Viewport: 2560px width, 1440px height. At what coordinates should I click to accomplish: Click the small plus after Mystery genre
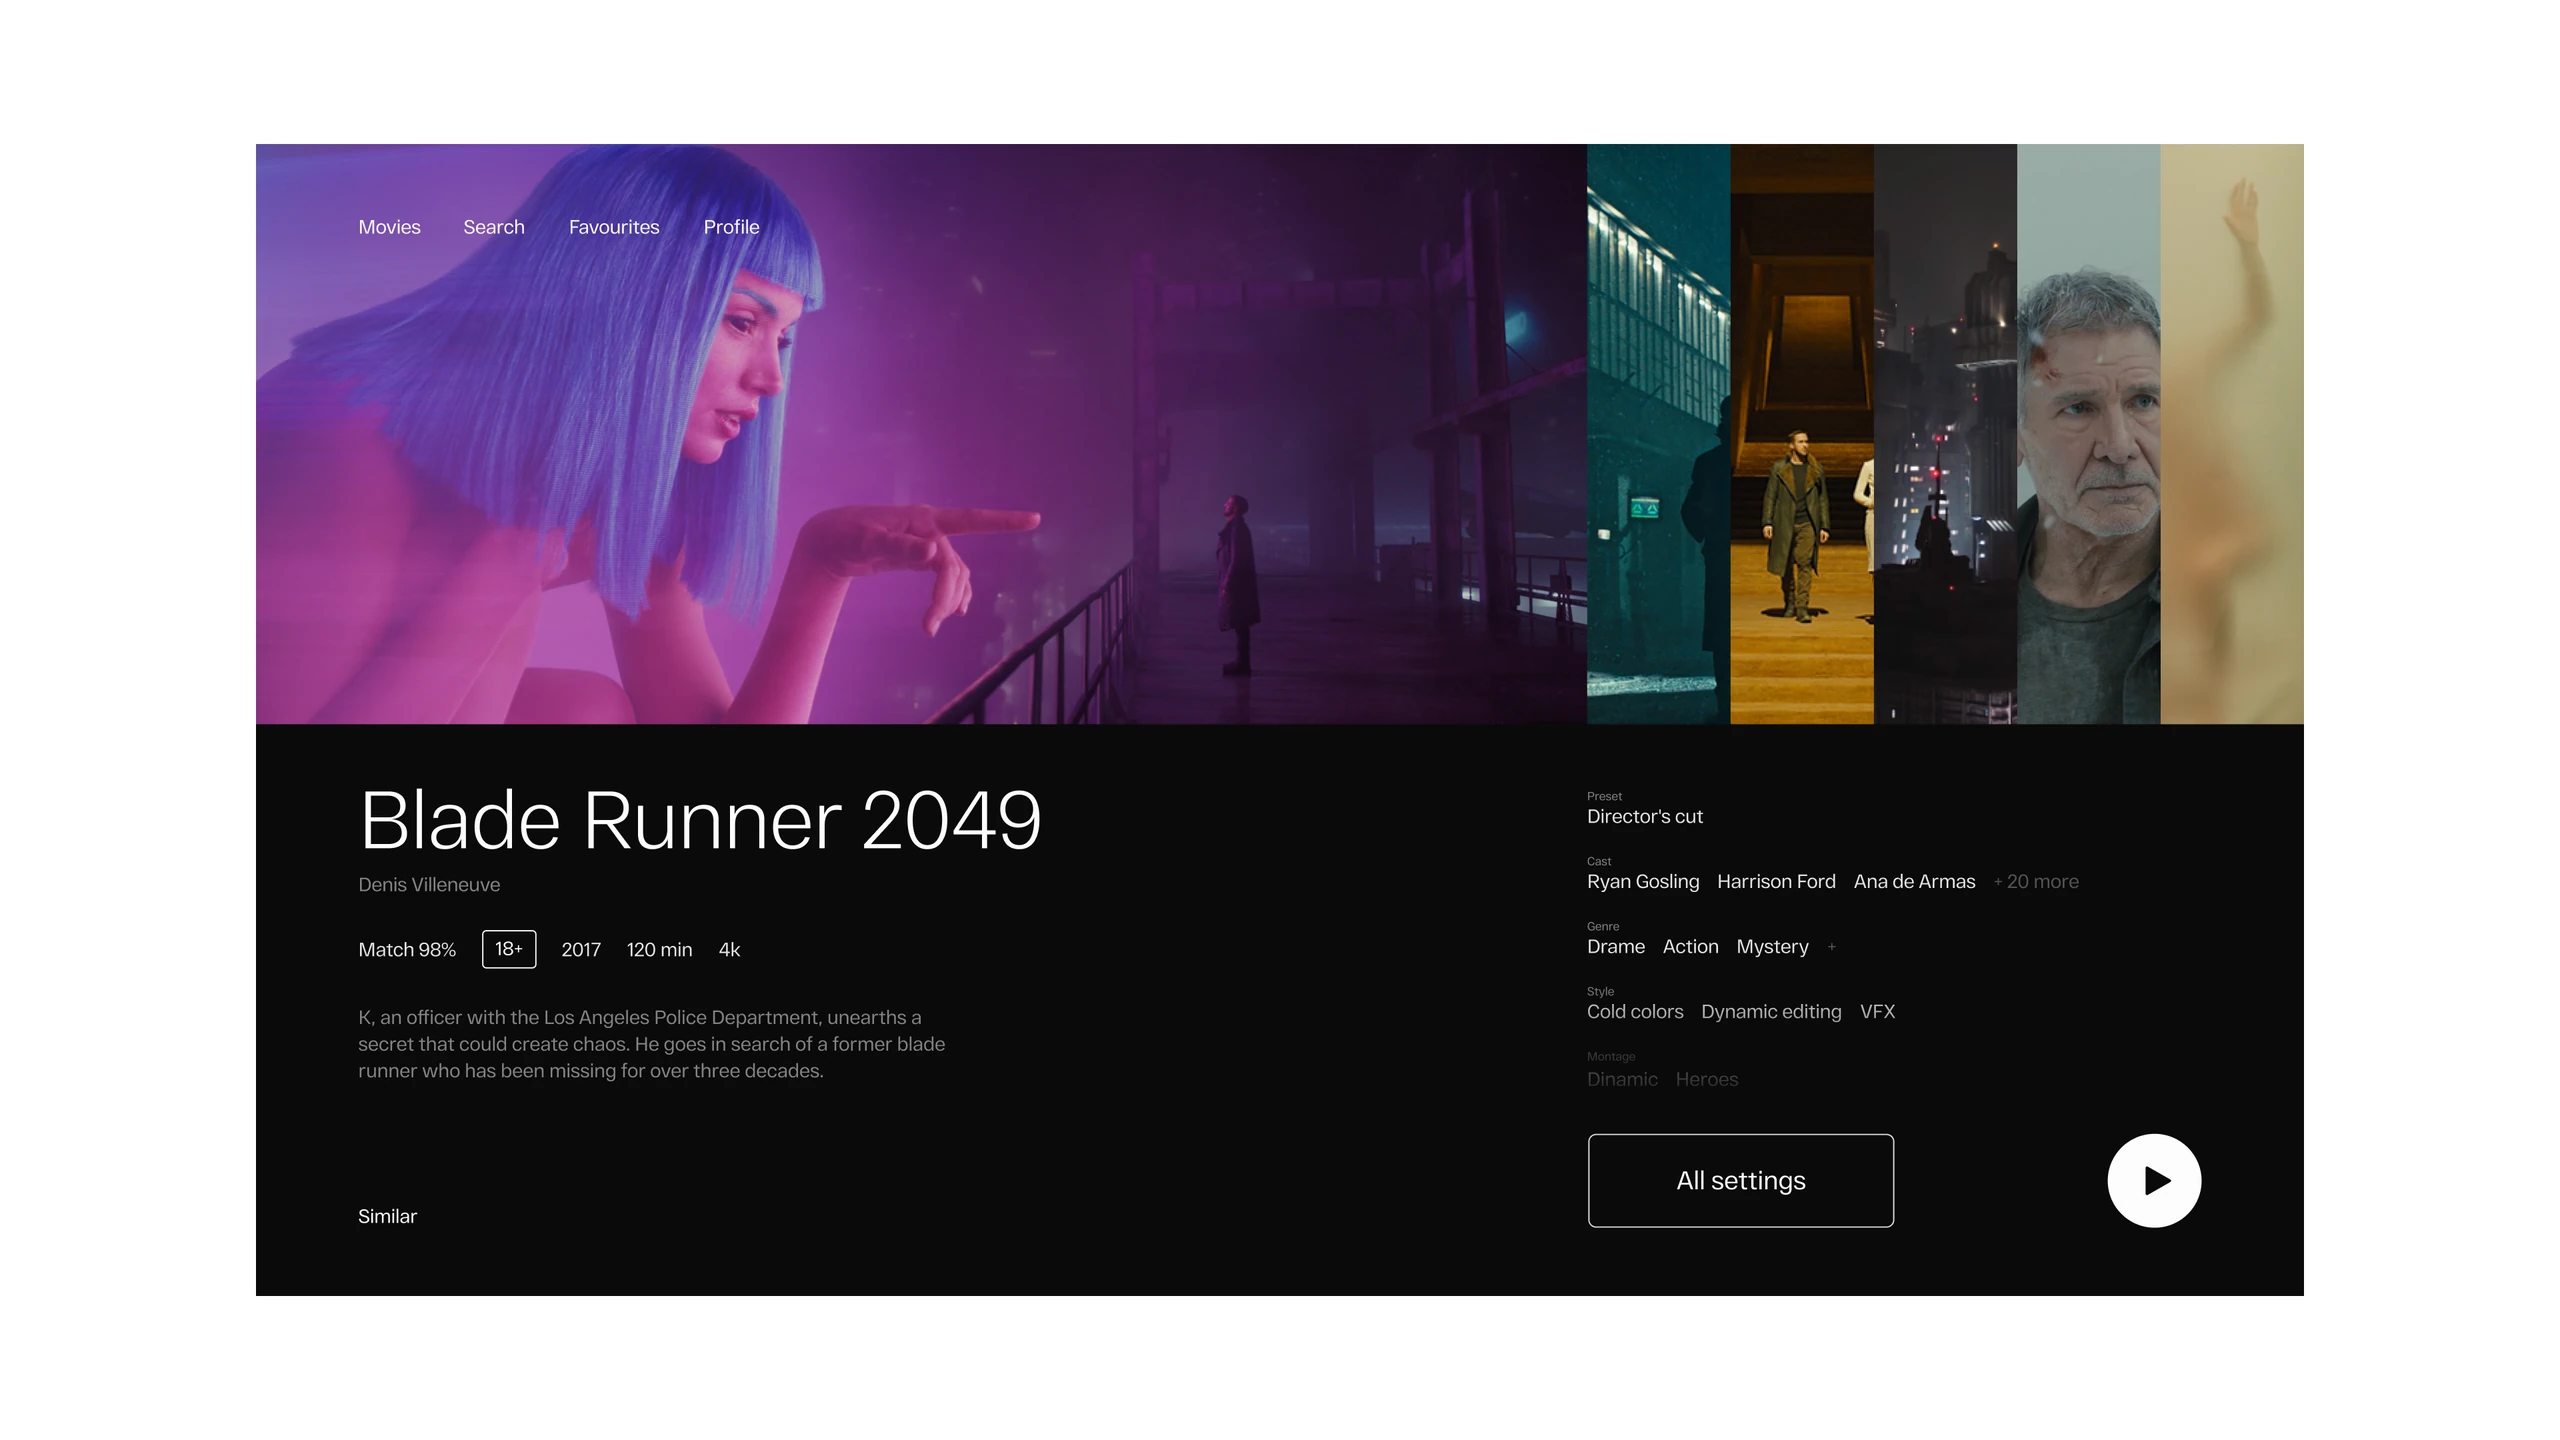pos(1831,947)
